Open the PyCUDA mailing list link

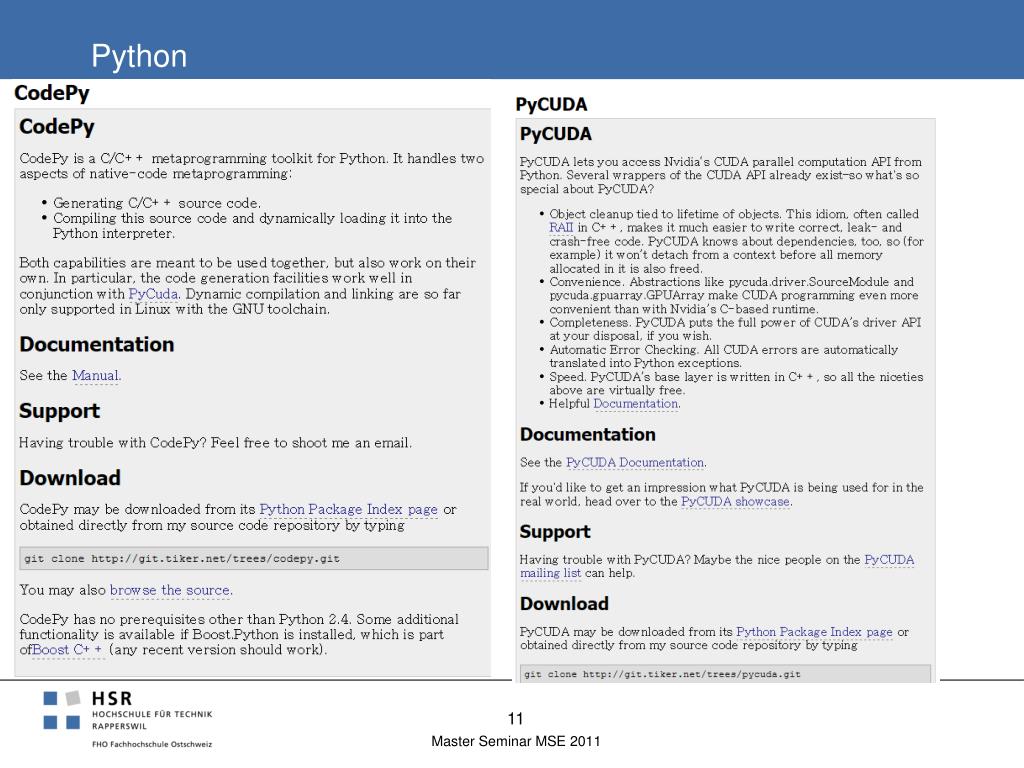click(x=716, y=566)
